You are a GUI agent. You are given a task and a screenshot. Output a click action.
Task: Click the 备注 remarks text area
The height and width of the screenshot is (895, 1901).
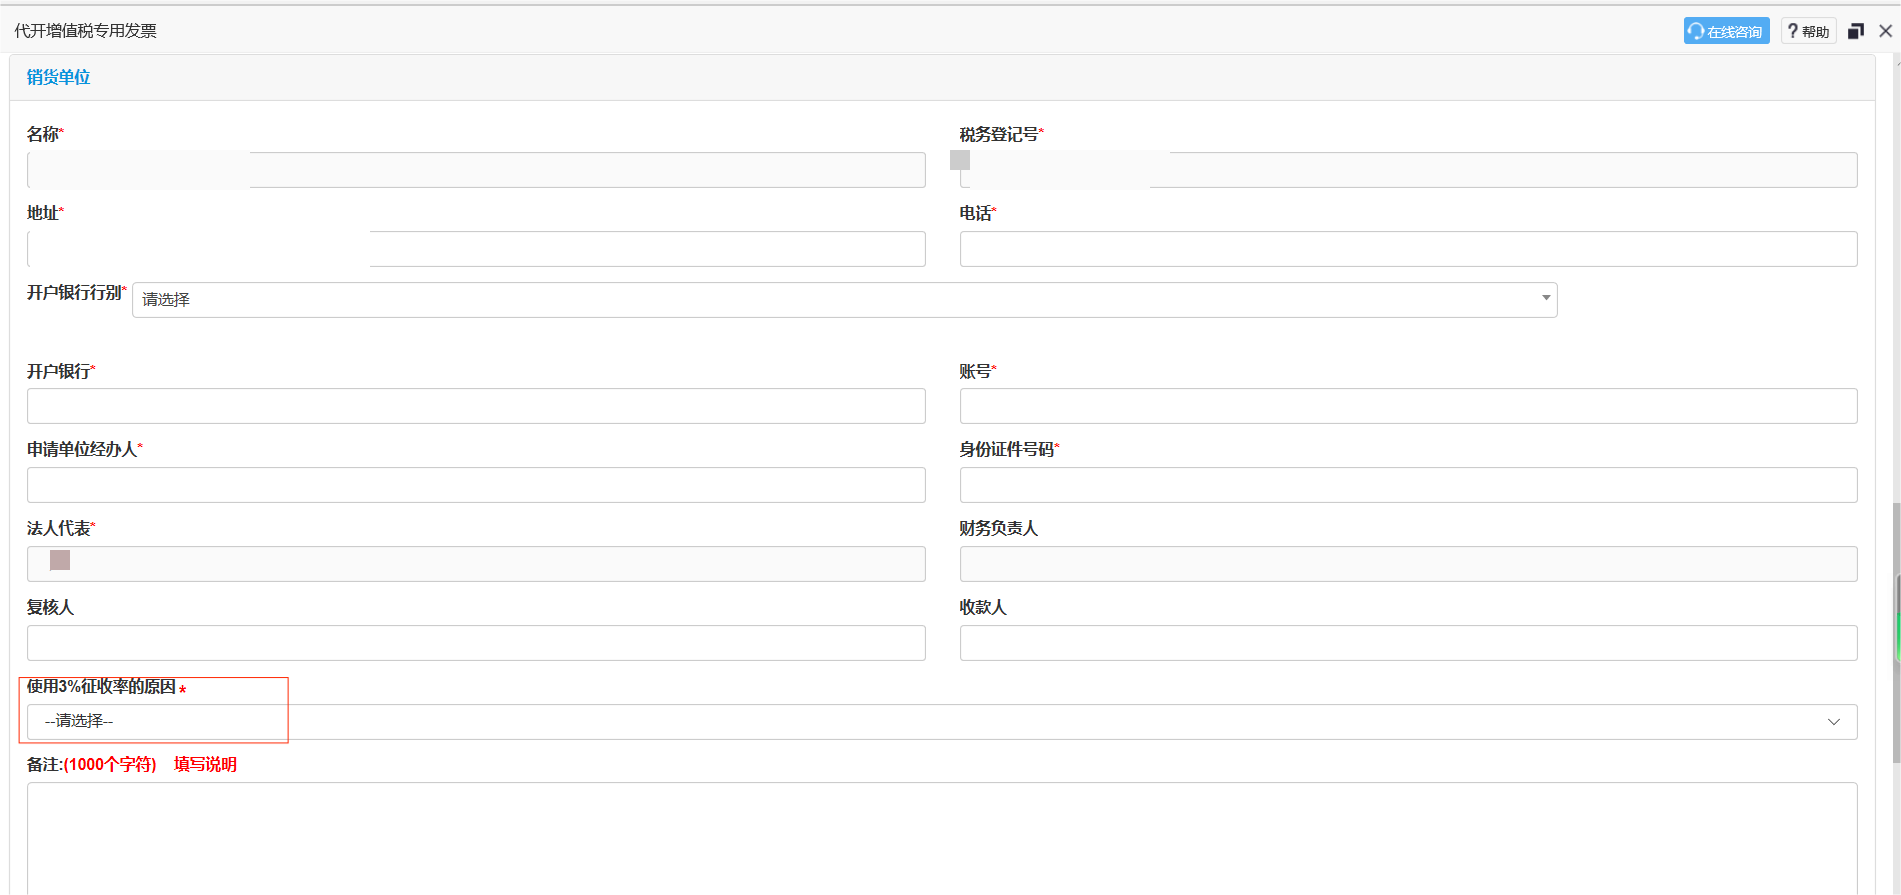(942, 838)
